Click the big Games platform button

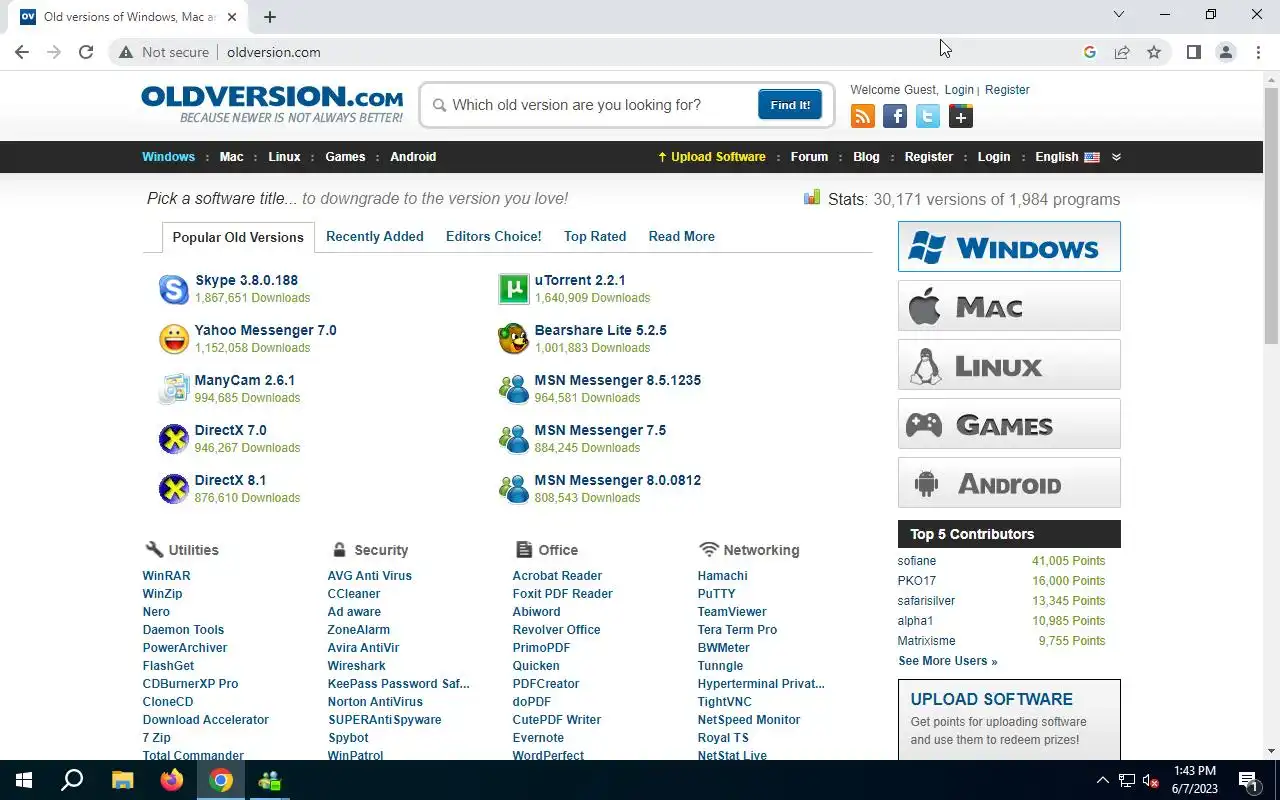1009,423
